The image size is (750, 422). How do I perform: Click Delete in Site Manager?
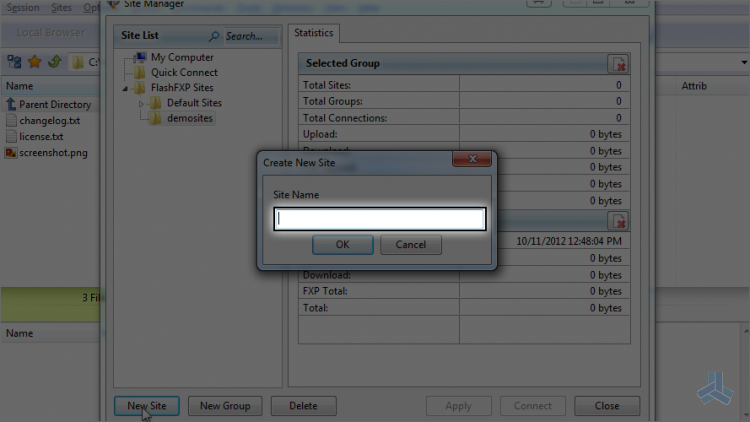pyautogui.click(x=303, y=406)
